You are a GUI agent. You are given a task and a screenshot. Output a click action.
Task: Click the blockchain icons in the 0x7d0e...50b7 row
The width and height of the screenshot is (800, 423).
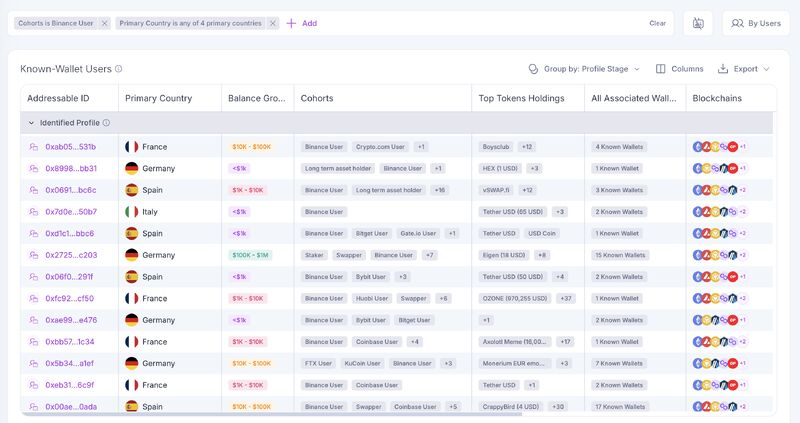tap(719, 212)
